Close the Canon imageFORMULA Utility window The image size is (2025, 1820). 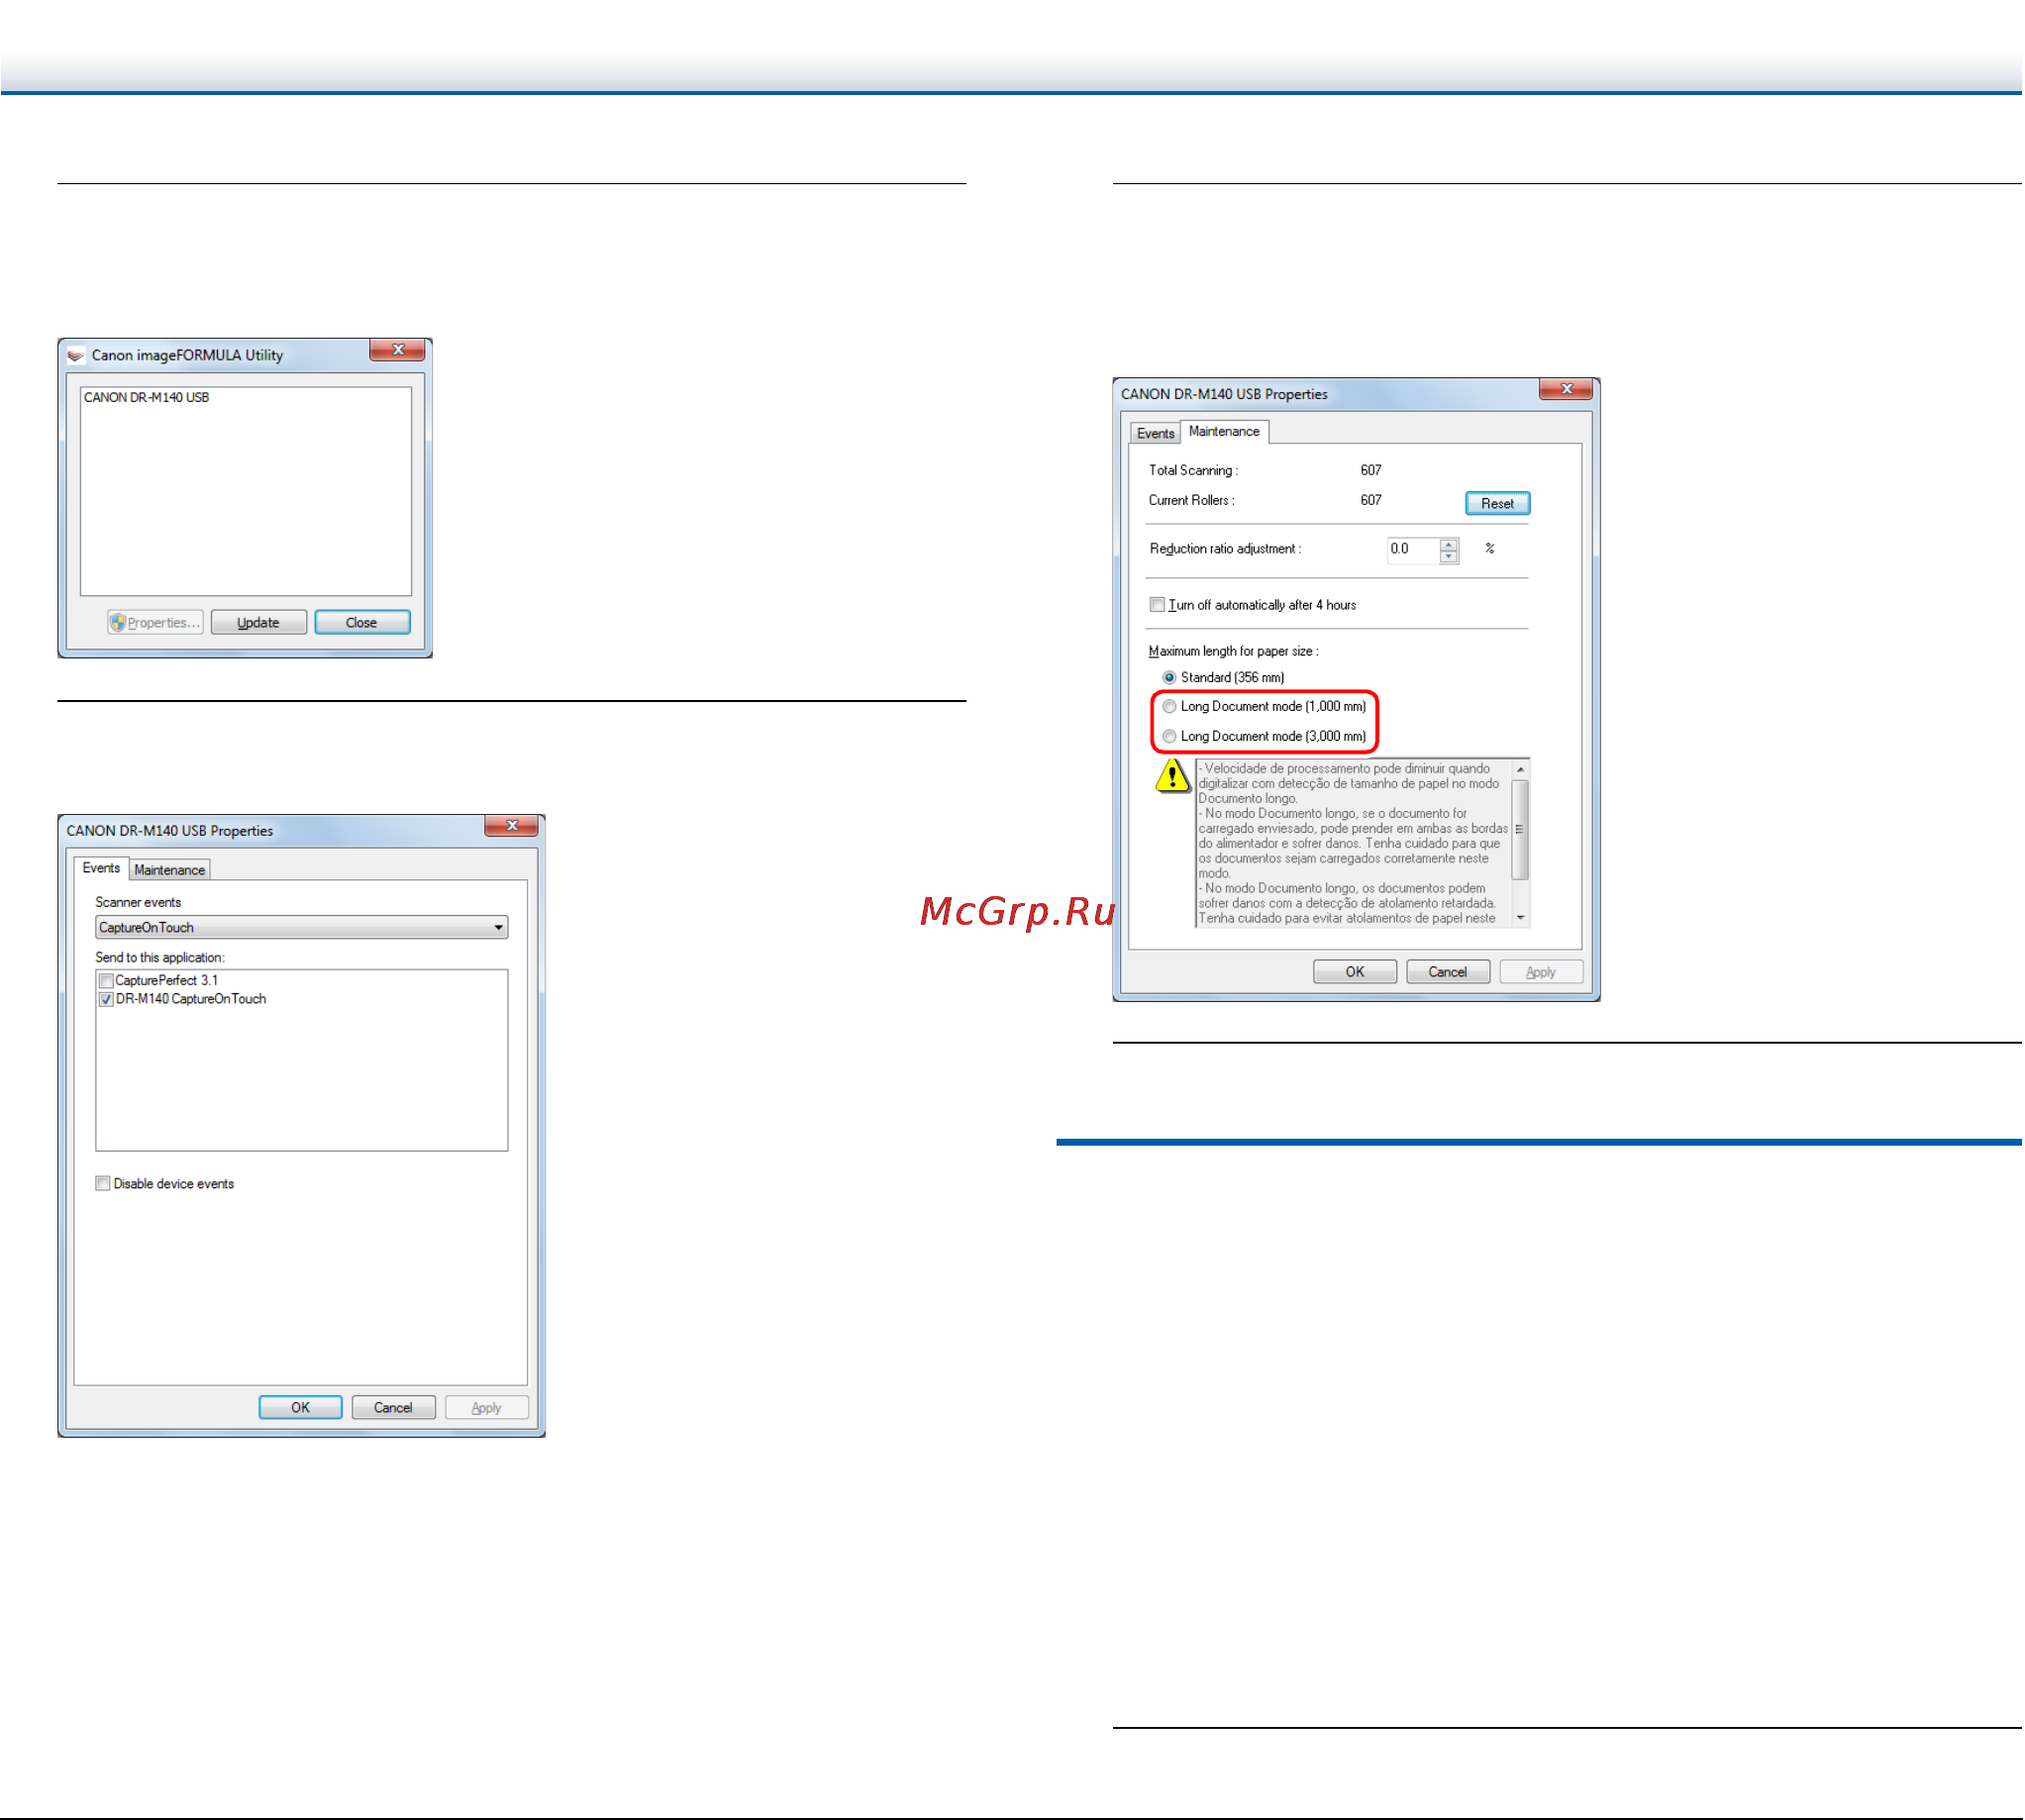point(398,350)
